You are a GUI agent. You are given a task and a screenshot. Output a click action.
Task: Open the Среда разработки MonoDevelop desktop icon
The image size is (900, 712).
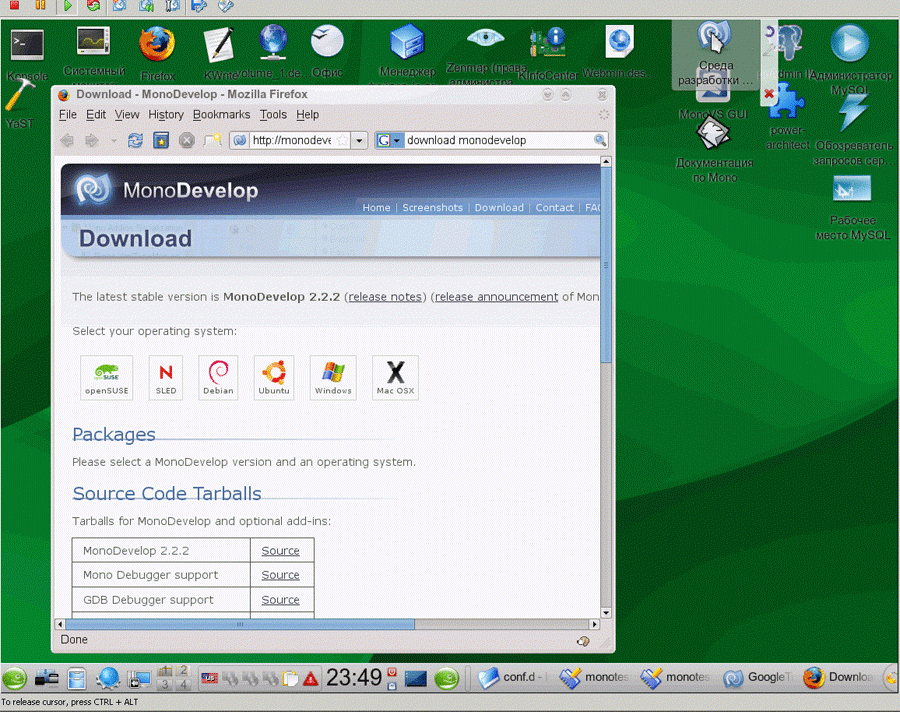pyautogui.click(x=715, y=37)
